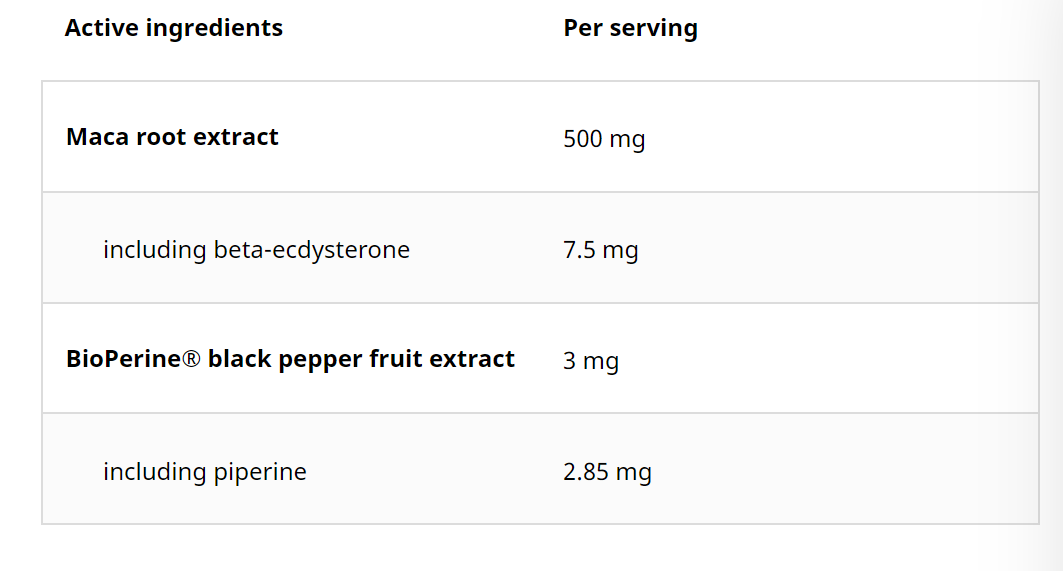
Task: Click the word BioPerine
Action: coord(123,359)
